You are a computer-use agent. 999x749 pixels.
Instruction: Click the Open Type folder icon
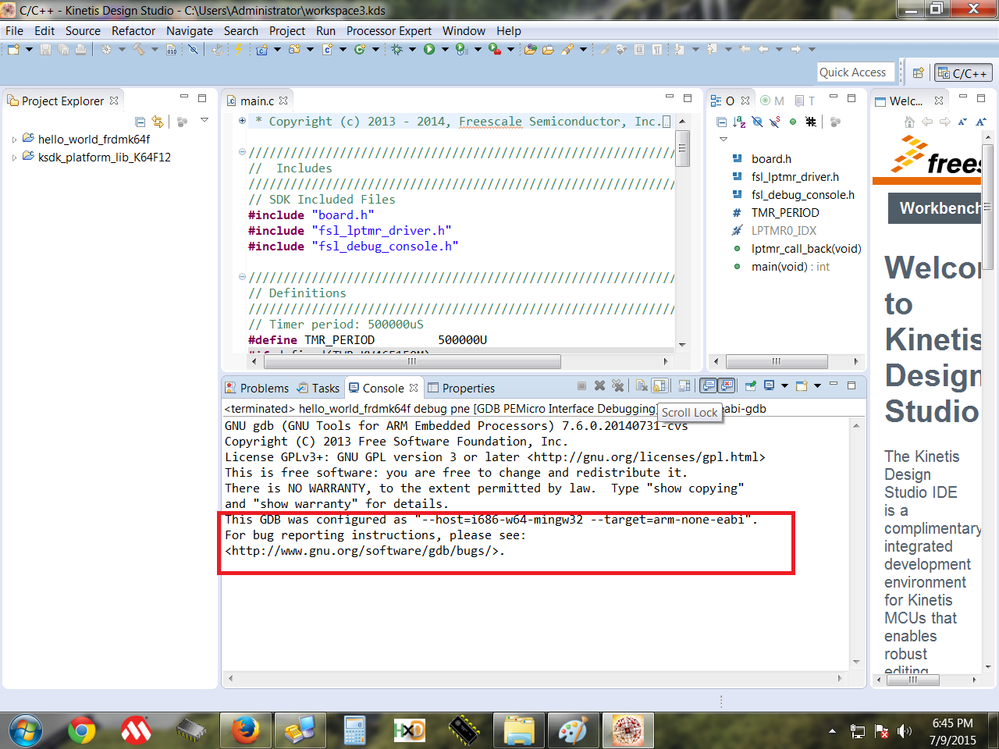click(530, 49)
